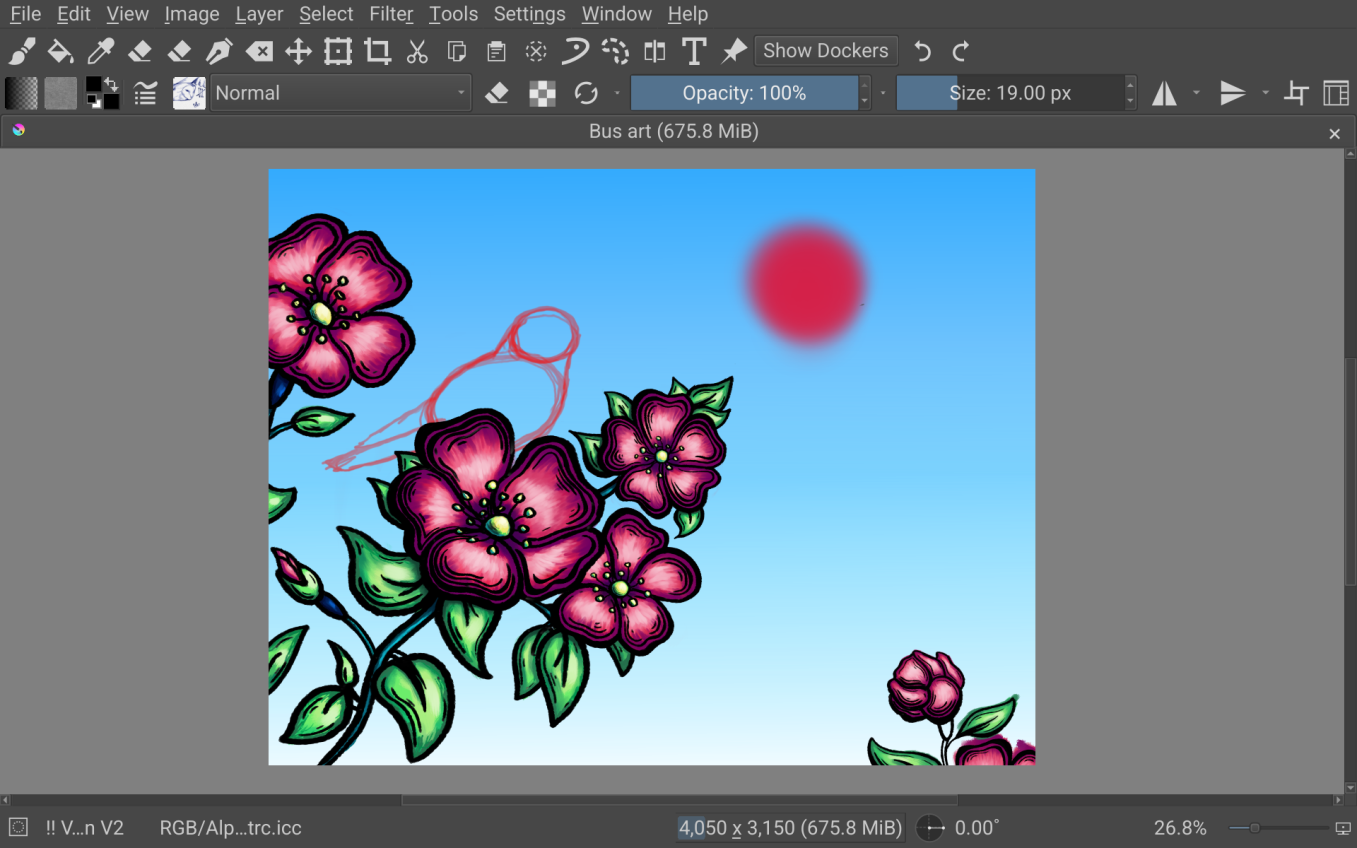Viewport: 1357px width, 848px height.
Task: Pick the Fill bucket tool
Action: coord(61,51)
